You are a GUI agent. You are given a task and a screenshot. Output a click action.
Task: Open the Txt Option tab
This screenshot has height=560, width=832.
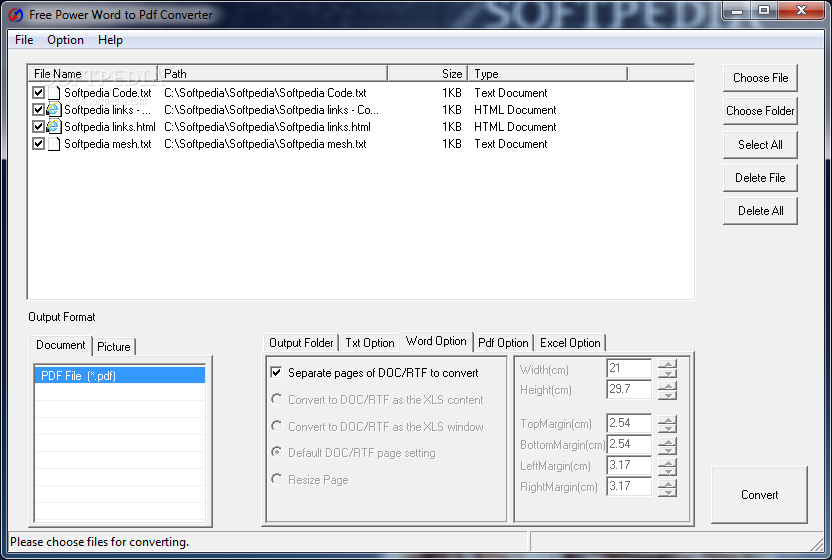[x=370, y=343]
